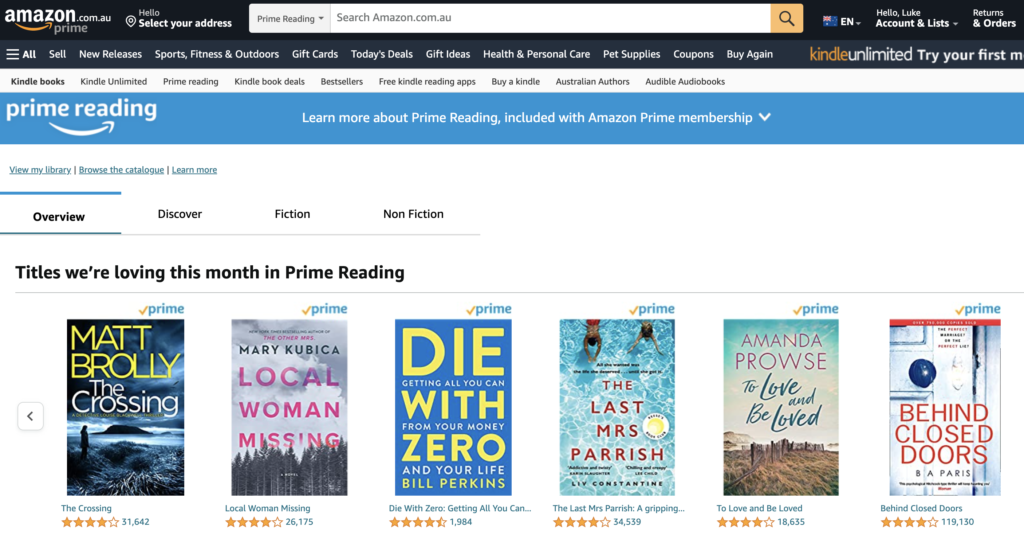The image size is (1024, 543).
Task: Click Browse the catalogue link
Action: point(121,170)
